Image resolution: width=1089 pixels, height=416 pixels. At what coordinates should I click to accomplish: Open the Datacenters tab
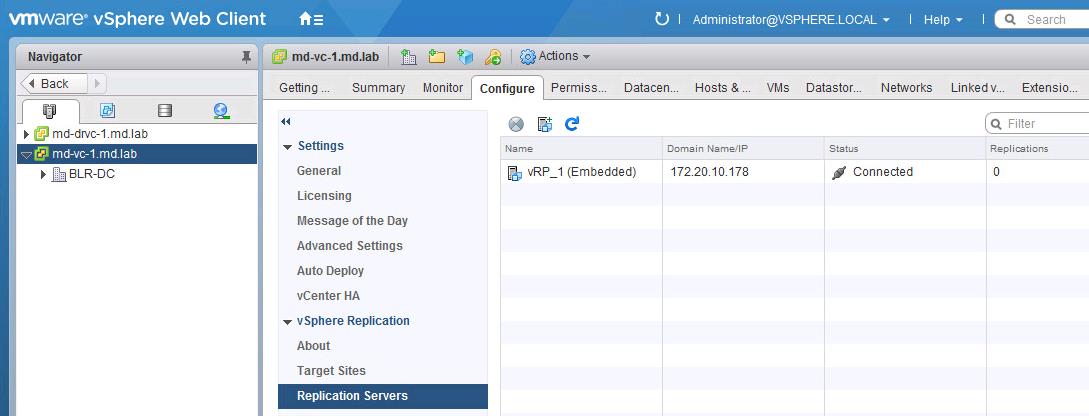(651, 88)
